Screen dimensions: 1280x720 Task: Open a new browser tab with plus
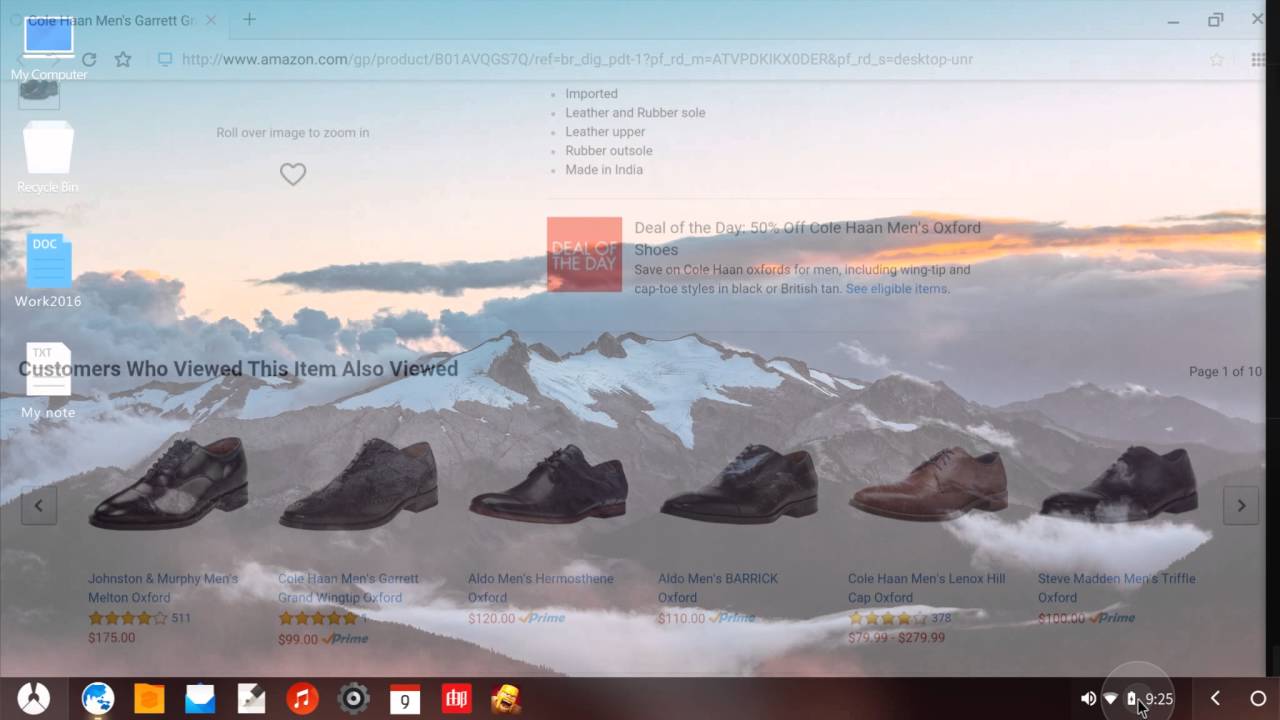[249, 19]
